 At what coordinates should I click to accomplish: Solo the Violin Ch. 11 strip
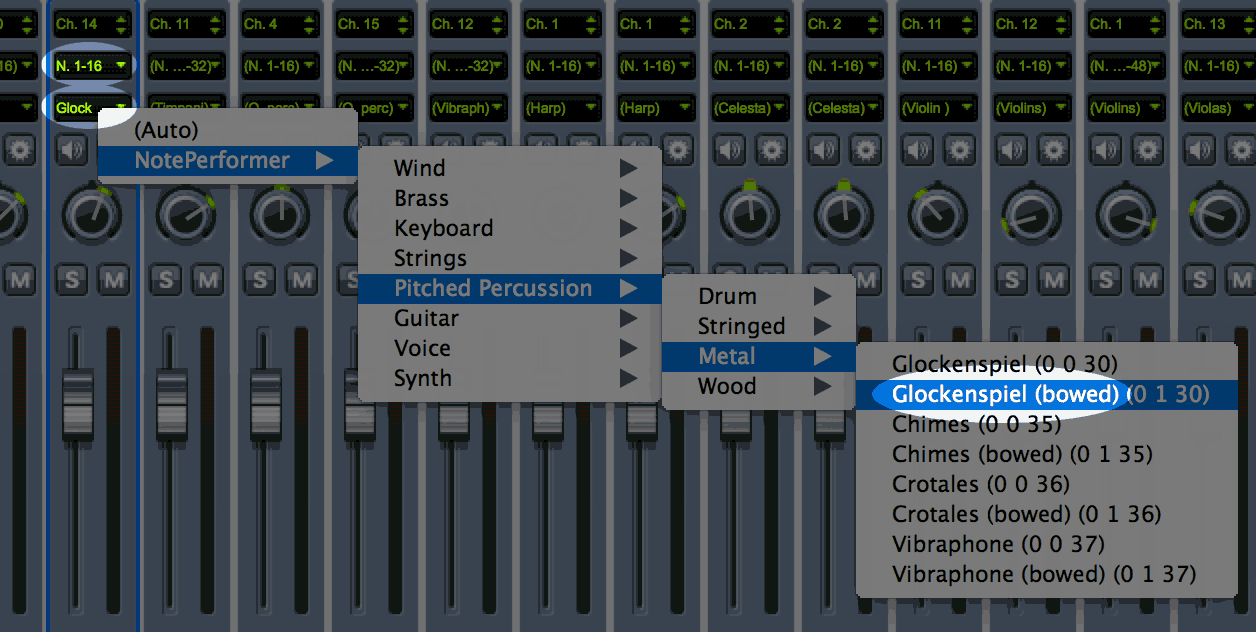[917, 279]
